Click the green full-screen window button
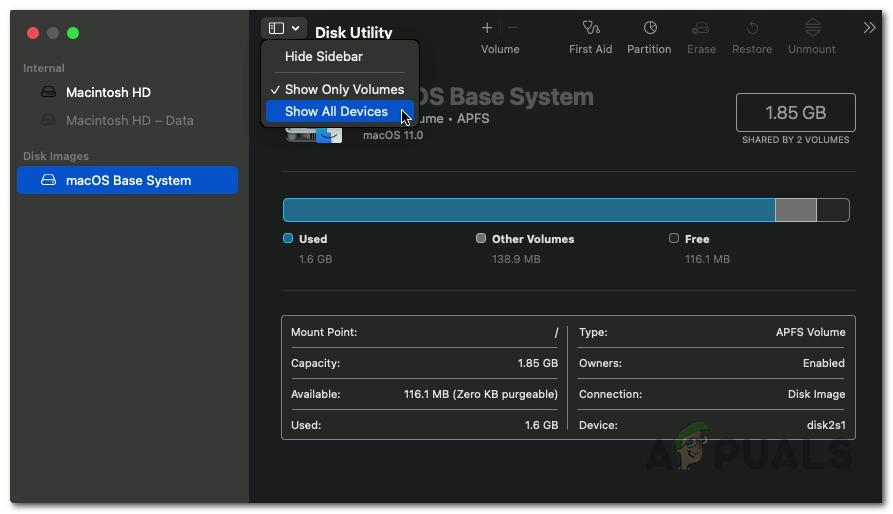This screenshot has height=514, width=893. coord(73,33)
